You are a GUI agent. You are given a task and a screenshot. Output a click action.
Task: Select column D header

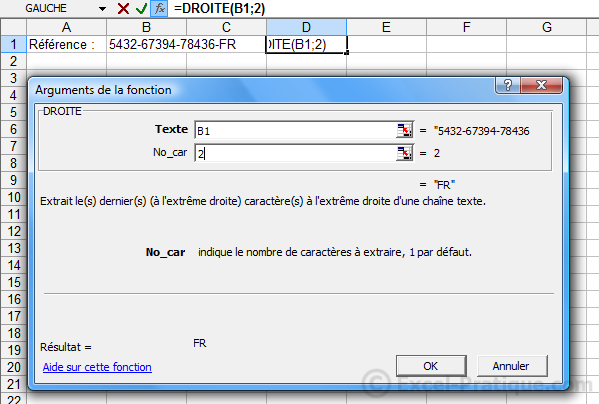(x=306, y=27)
